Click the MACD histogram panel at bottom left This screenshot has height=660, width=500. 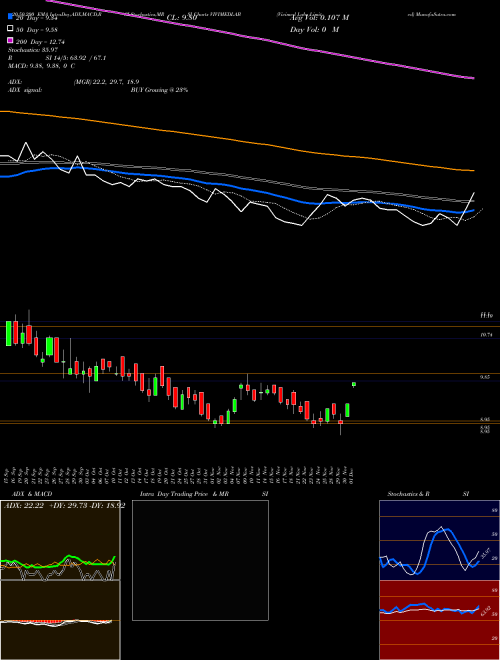tap(60, 620)
